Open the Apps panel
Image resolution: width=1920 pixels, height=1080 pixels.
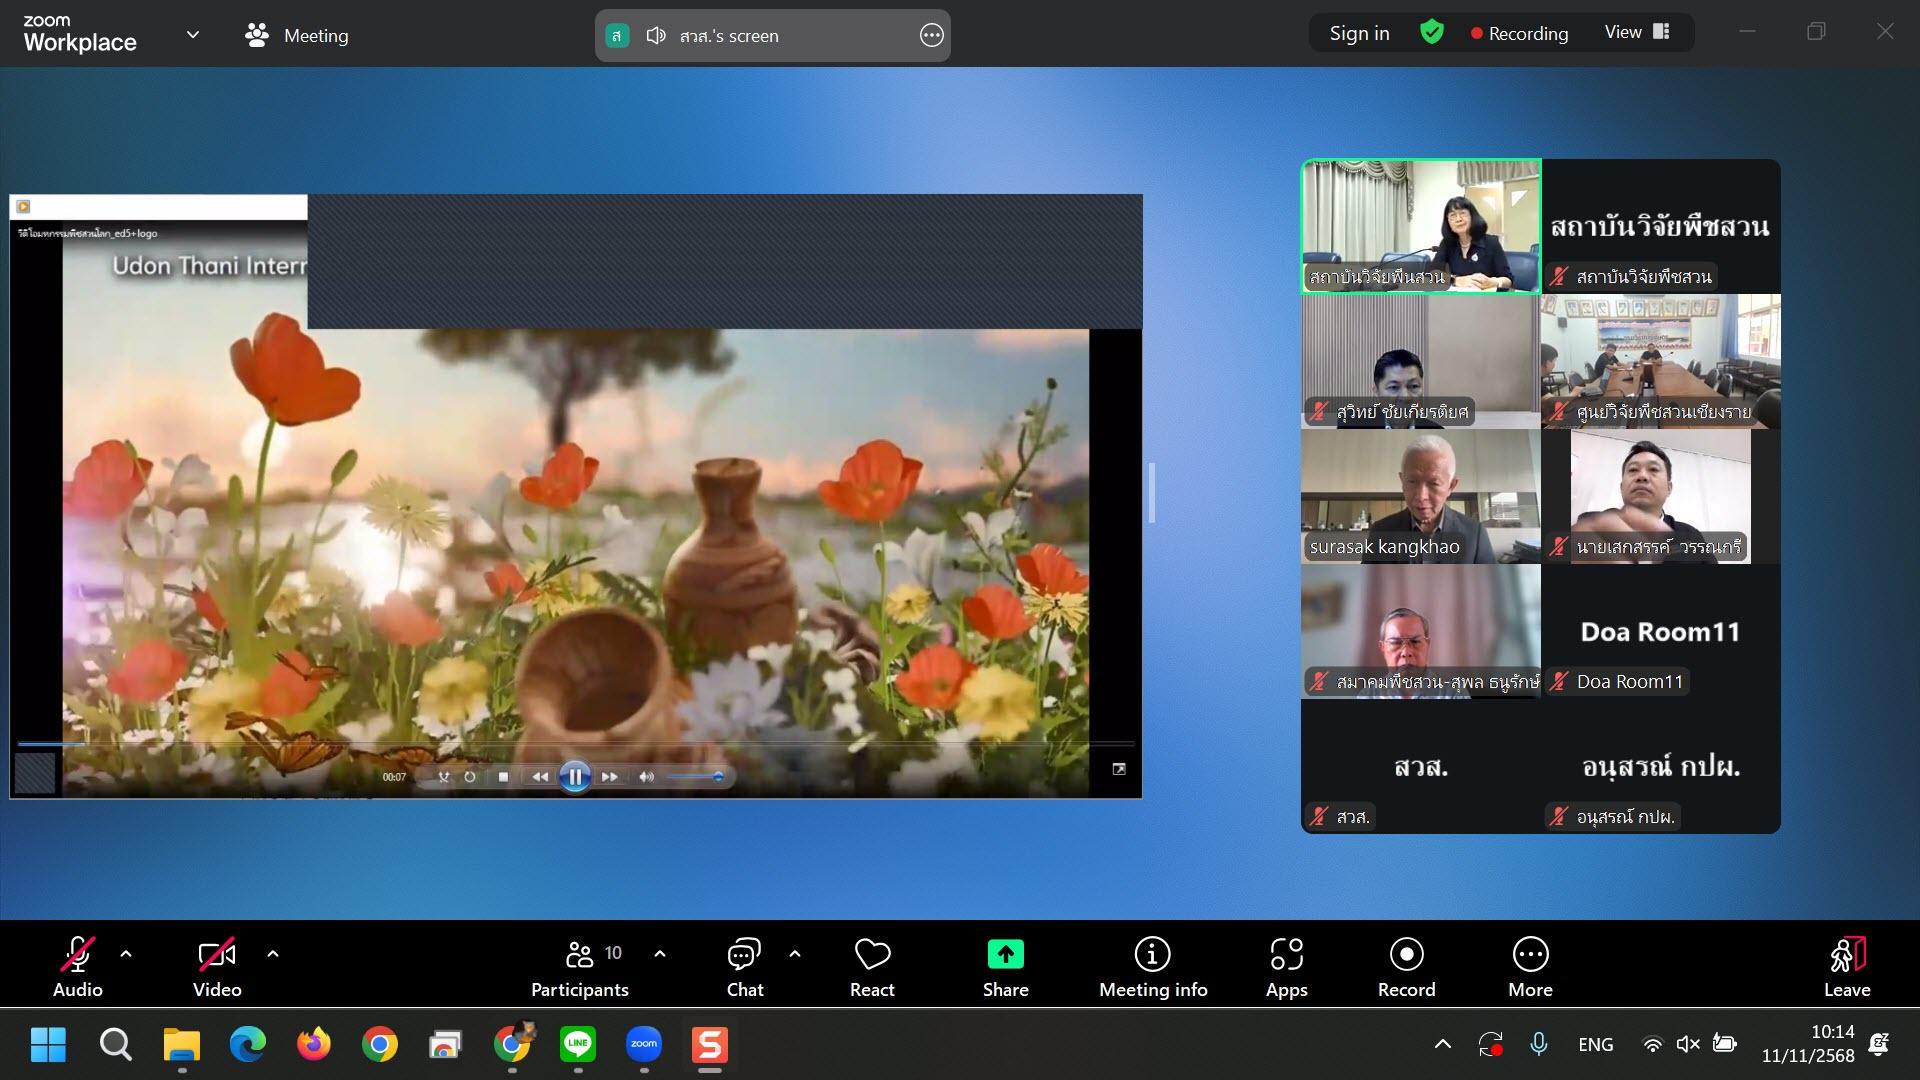click(1286, 966)
